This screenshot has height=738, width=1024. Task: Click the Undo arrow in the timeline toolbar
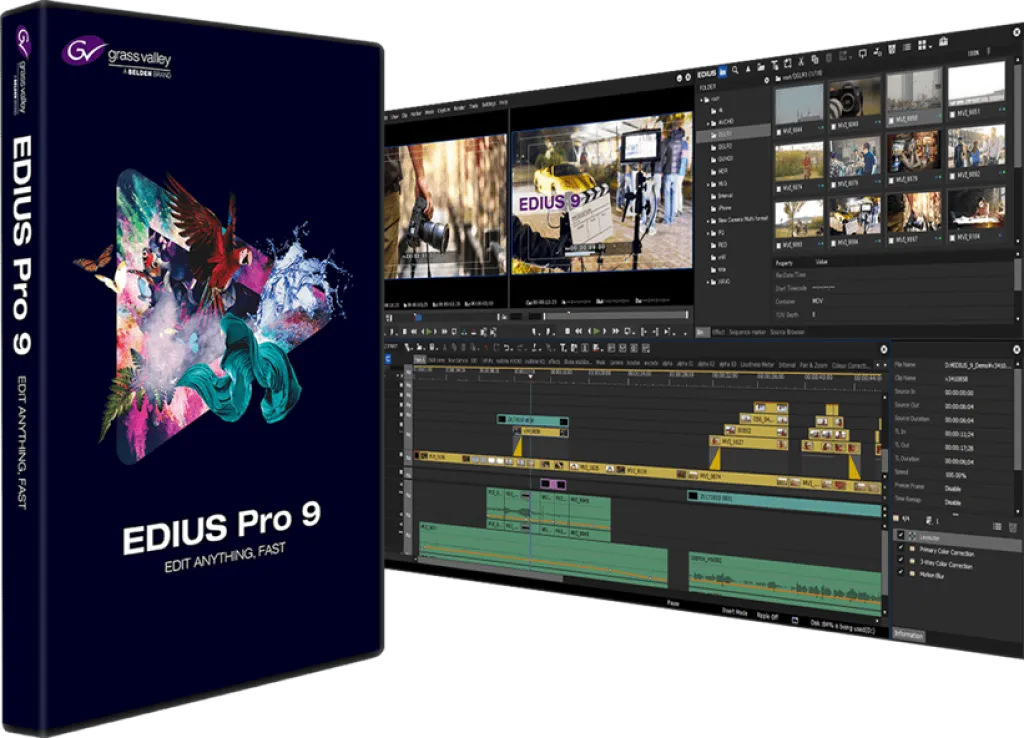pyautogui.click(x=507, y=348)
